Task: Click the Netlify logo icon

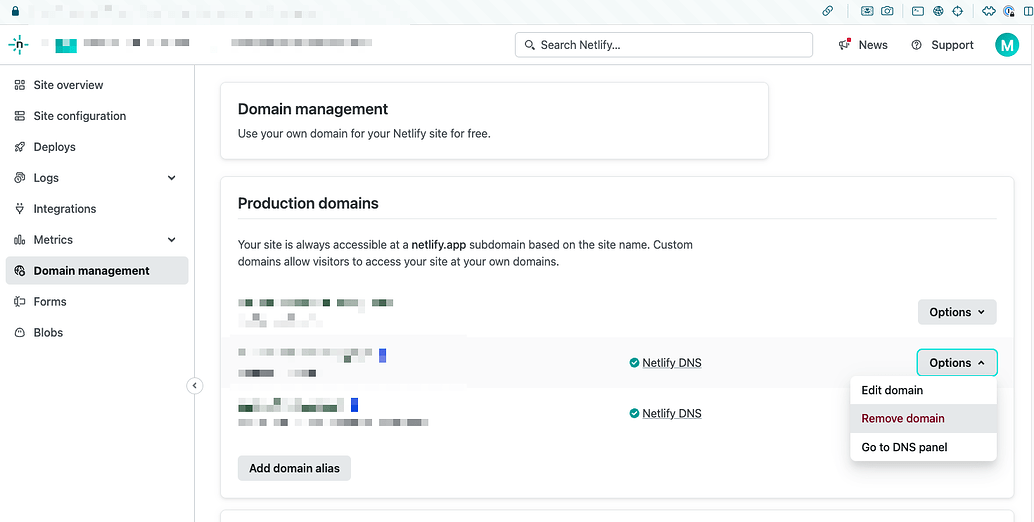Action: tap(18, 45)
